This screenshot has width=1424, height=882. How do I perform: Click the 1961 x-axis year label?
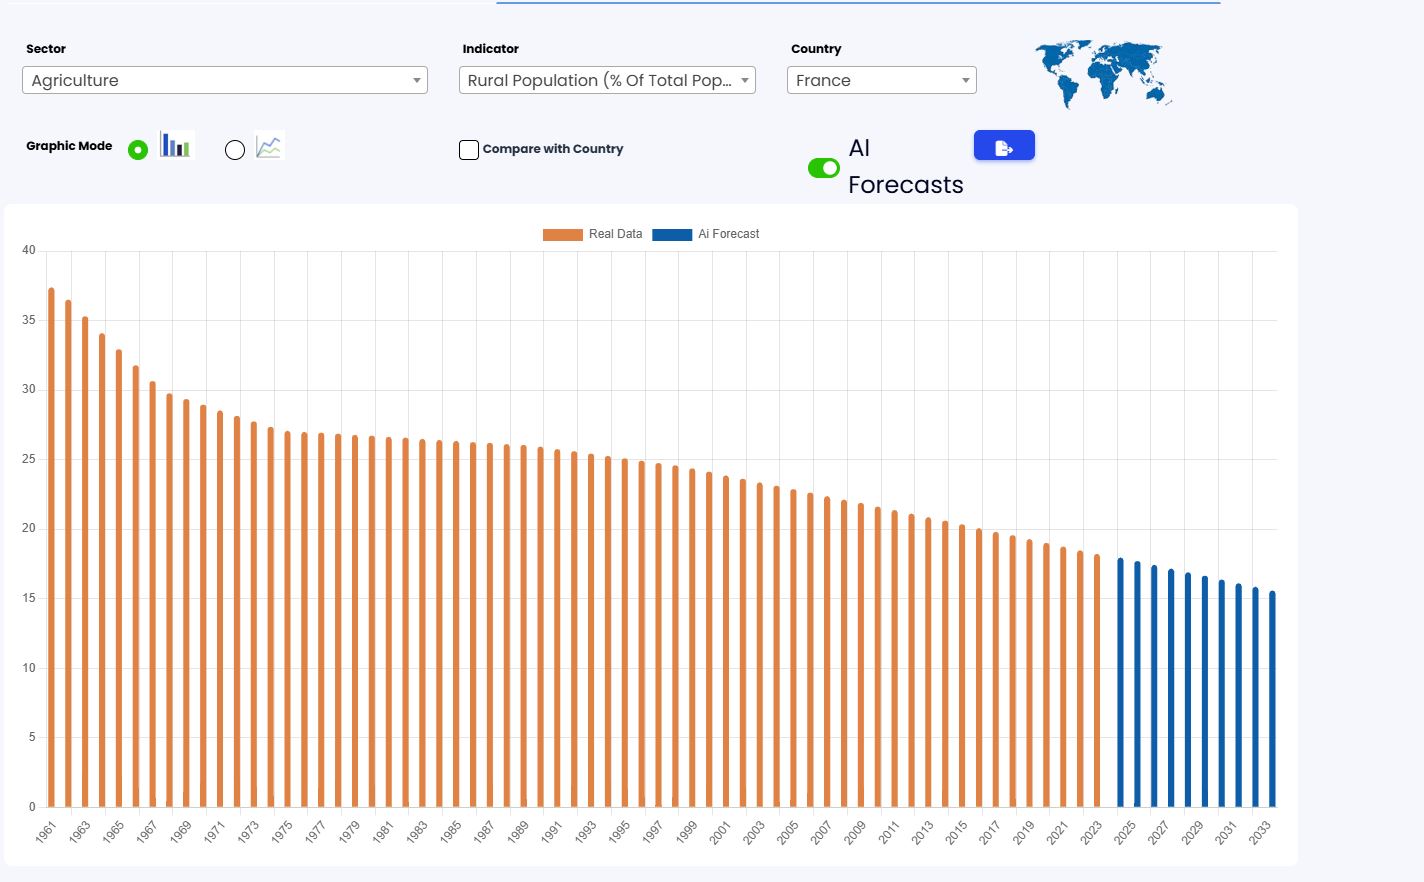point(46,832)
